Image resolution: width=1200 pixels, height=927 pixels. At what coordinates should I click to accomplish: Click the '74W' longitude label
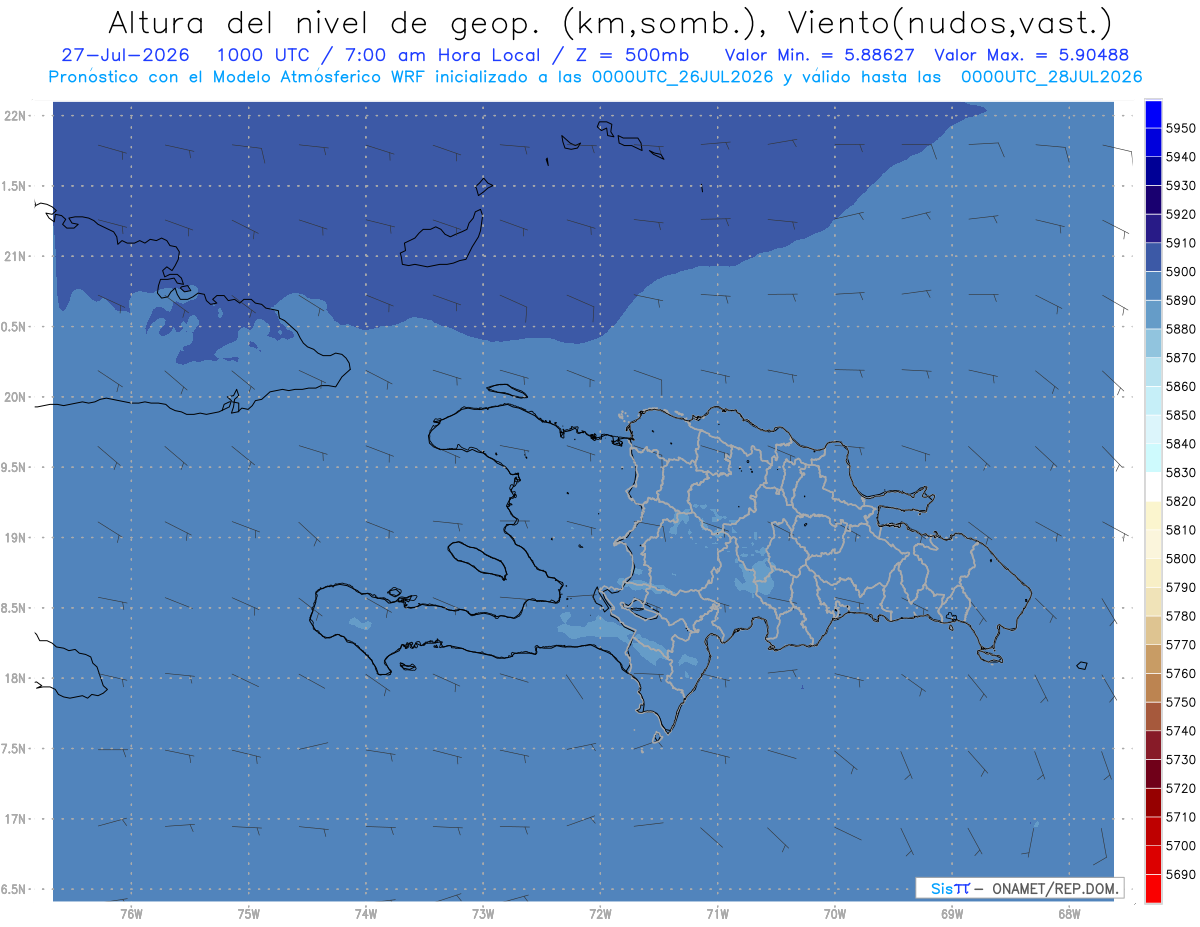(366, 913)
